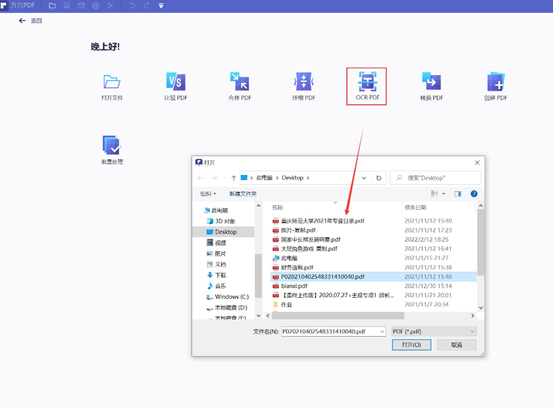Select 此电脑 in the navigation tree
Image resolution: width=553 pixels, height=408 pixels.
coord(216,211)
